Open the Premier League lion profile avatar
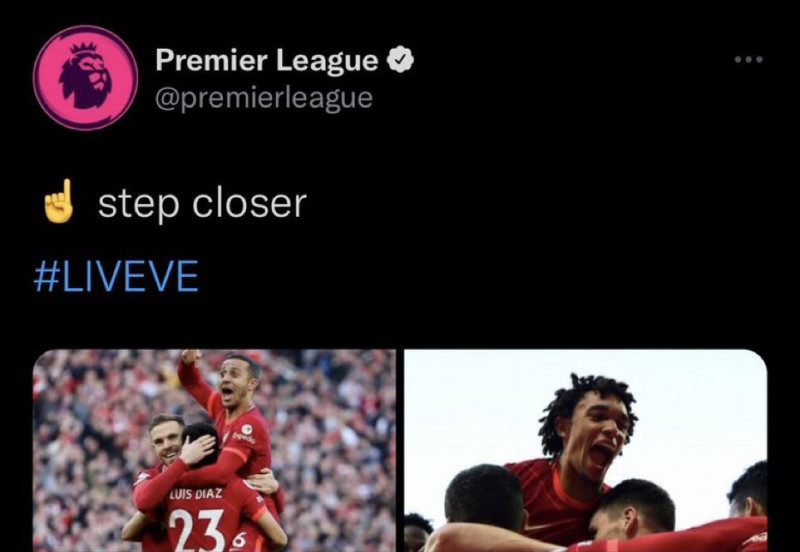 pos(85,78)
